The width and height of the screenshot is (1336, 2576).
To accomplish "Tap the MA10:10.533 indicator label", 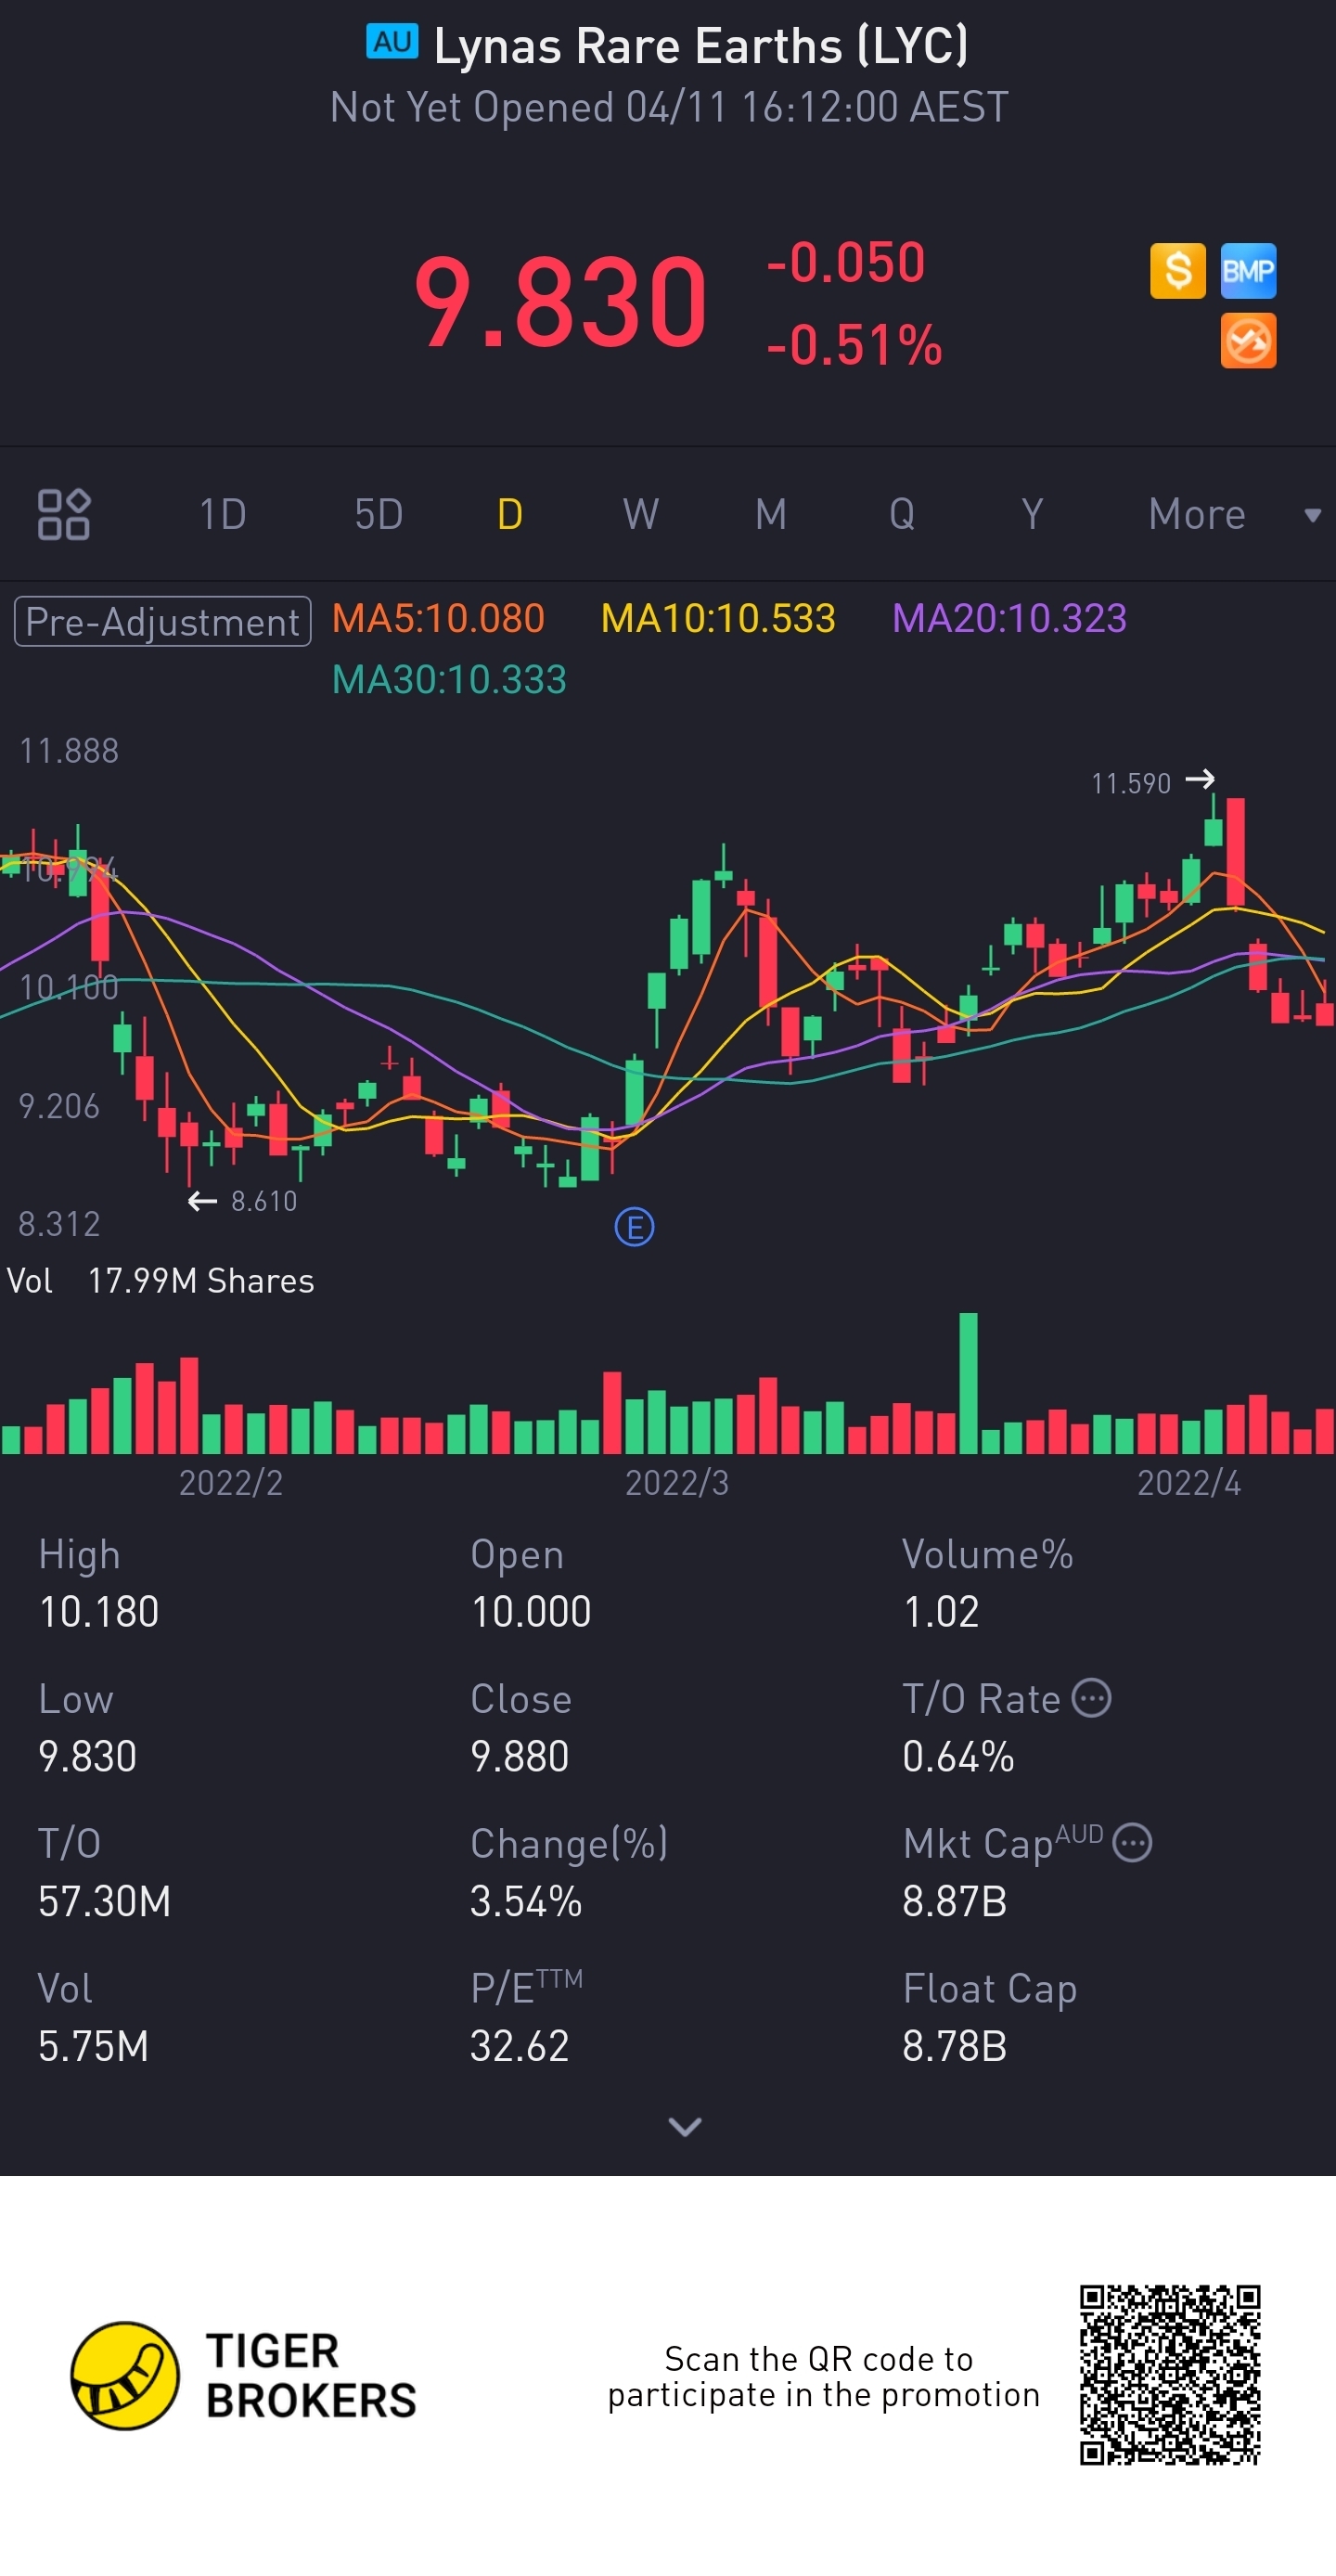I will tap(718, 618).
